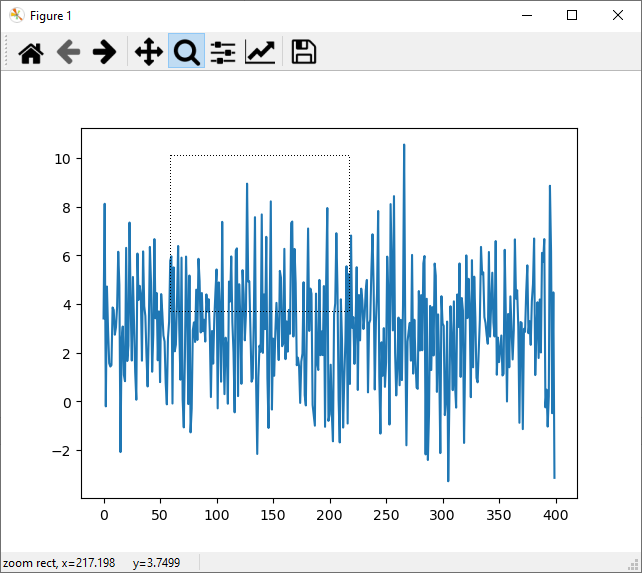Click the y-axis tick label 6
The height and width of the screenshot is (573, 642).
66,256
